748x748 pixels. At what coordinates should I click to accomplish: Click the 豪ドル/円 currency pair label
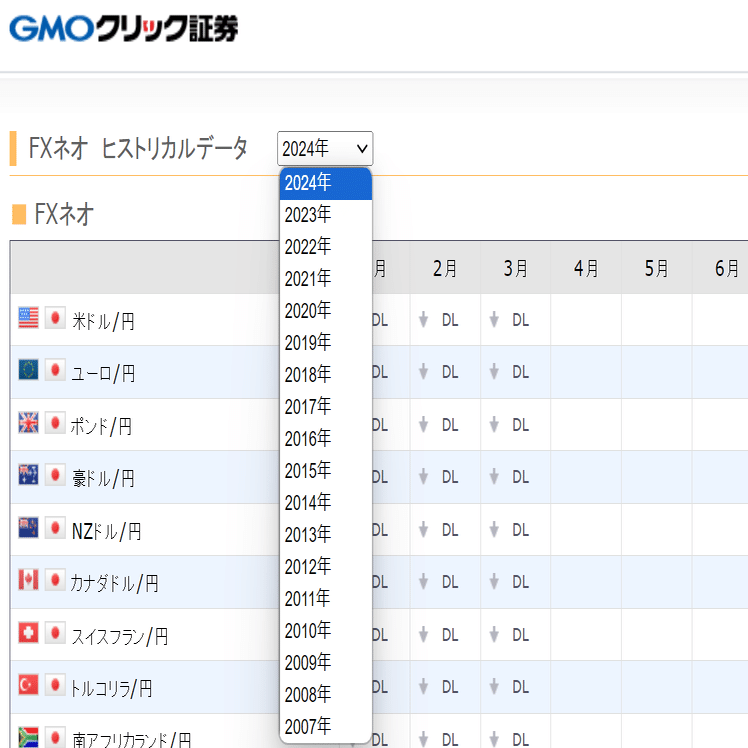[103, 478]
